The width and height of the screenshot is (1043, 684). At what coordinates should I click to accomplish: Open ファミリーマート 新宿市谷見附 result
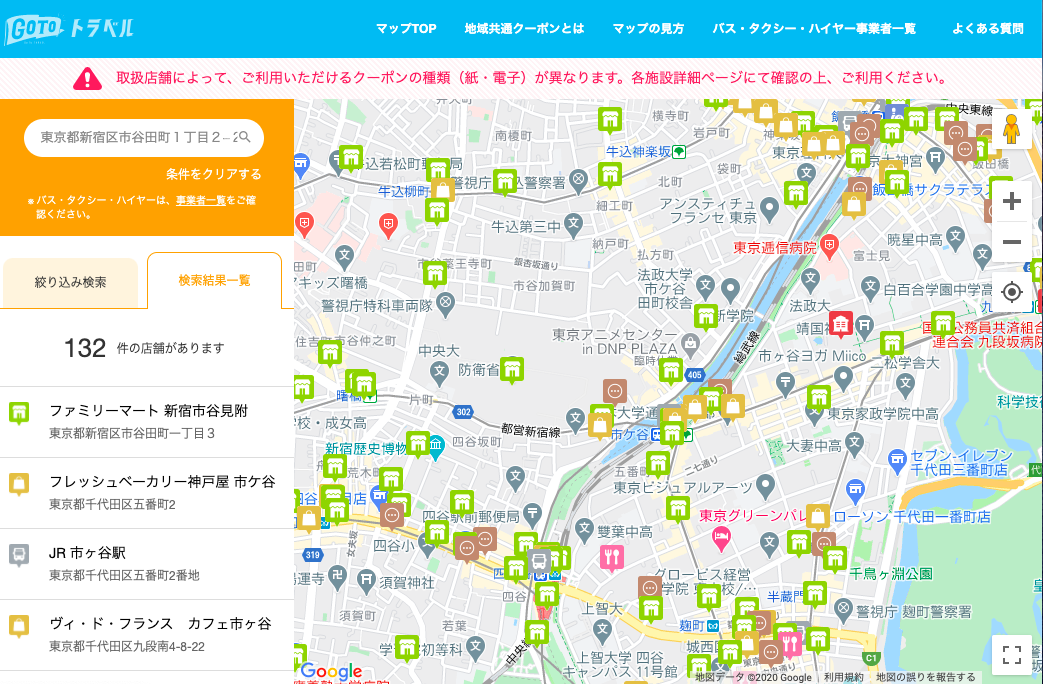click(x=147, y=422)
